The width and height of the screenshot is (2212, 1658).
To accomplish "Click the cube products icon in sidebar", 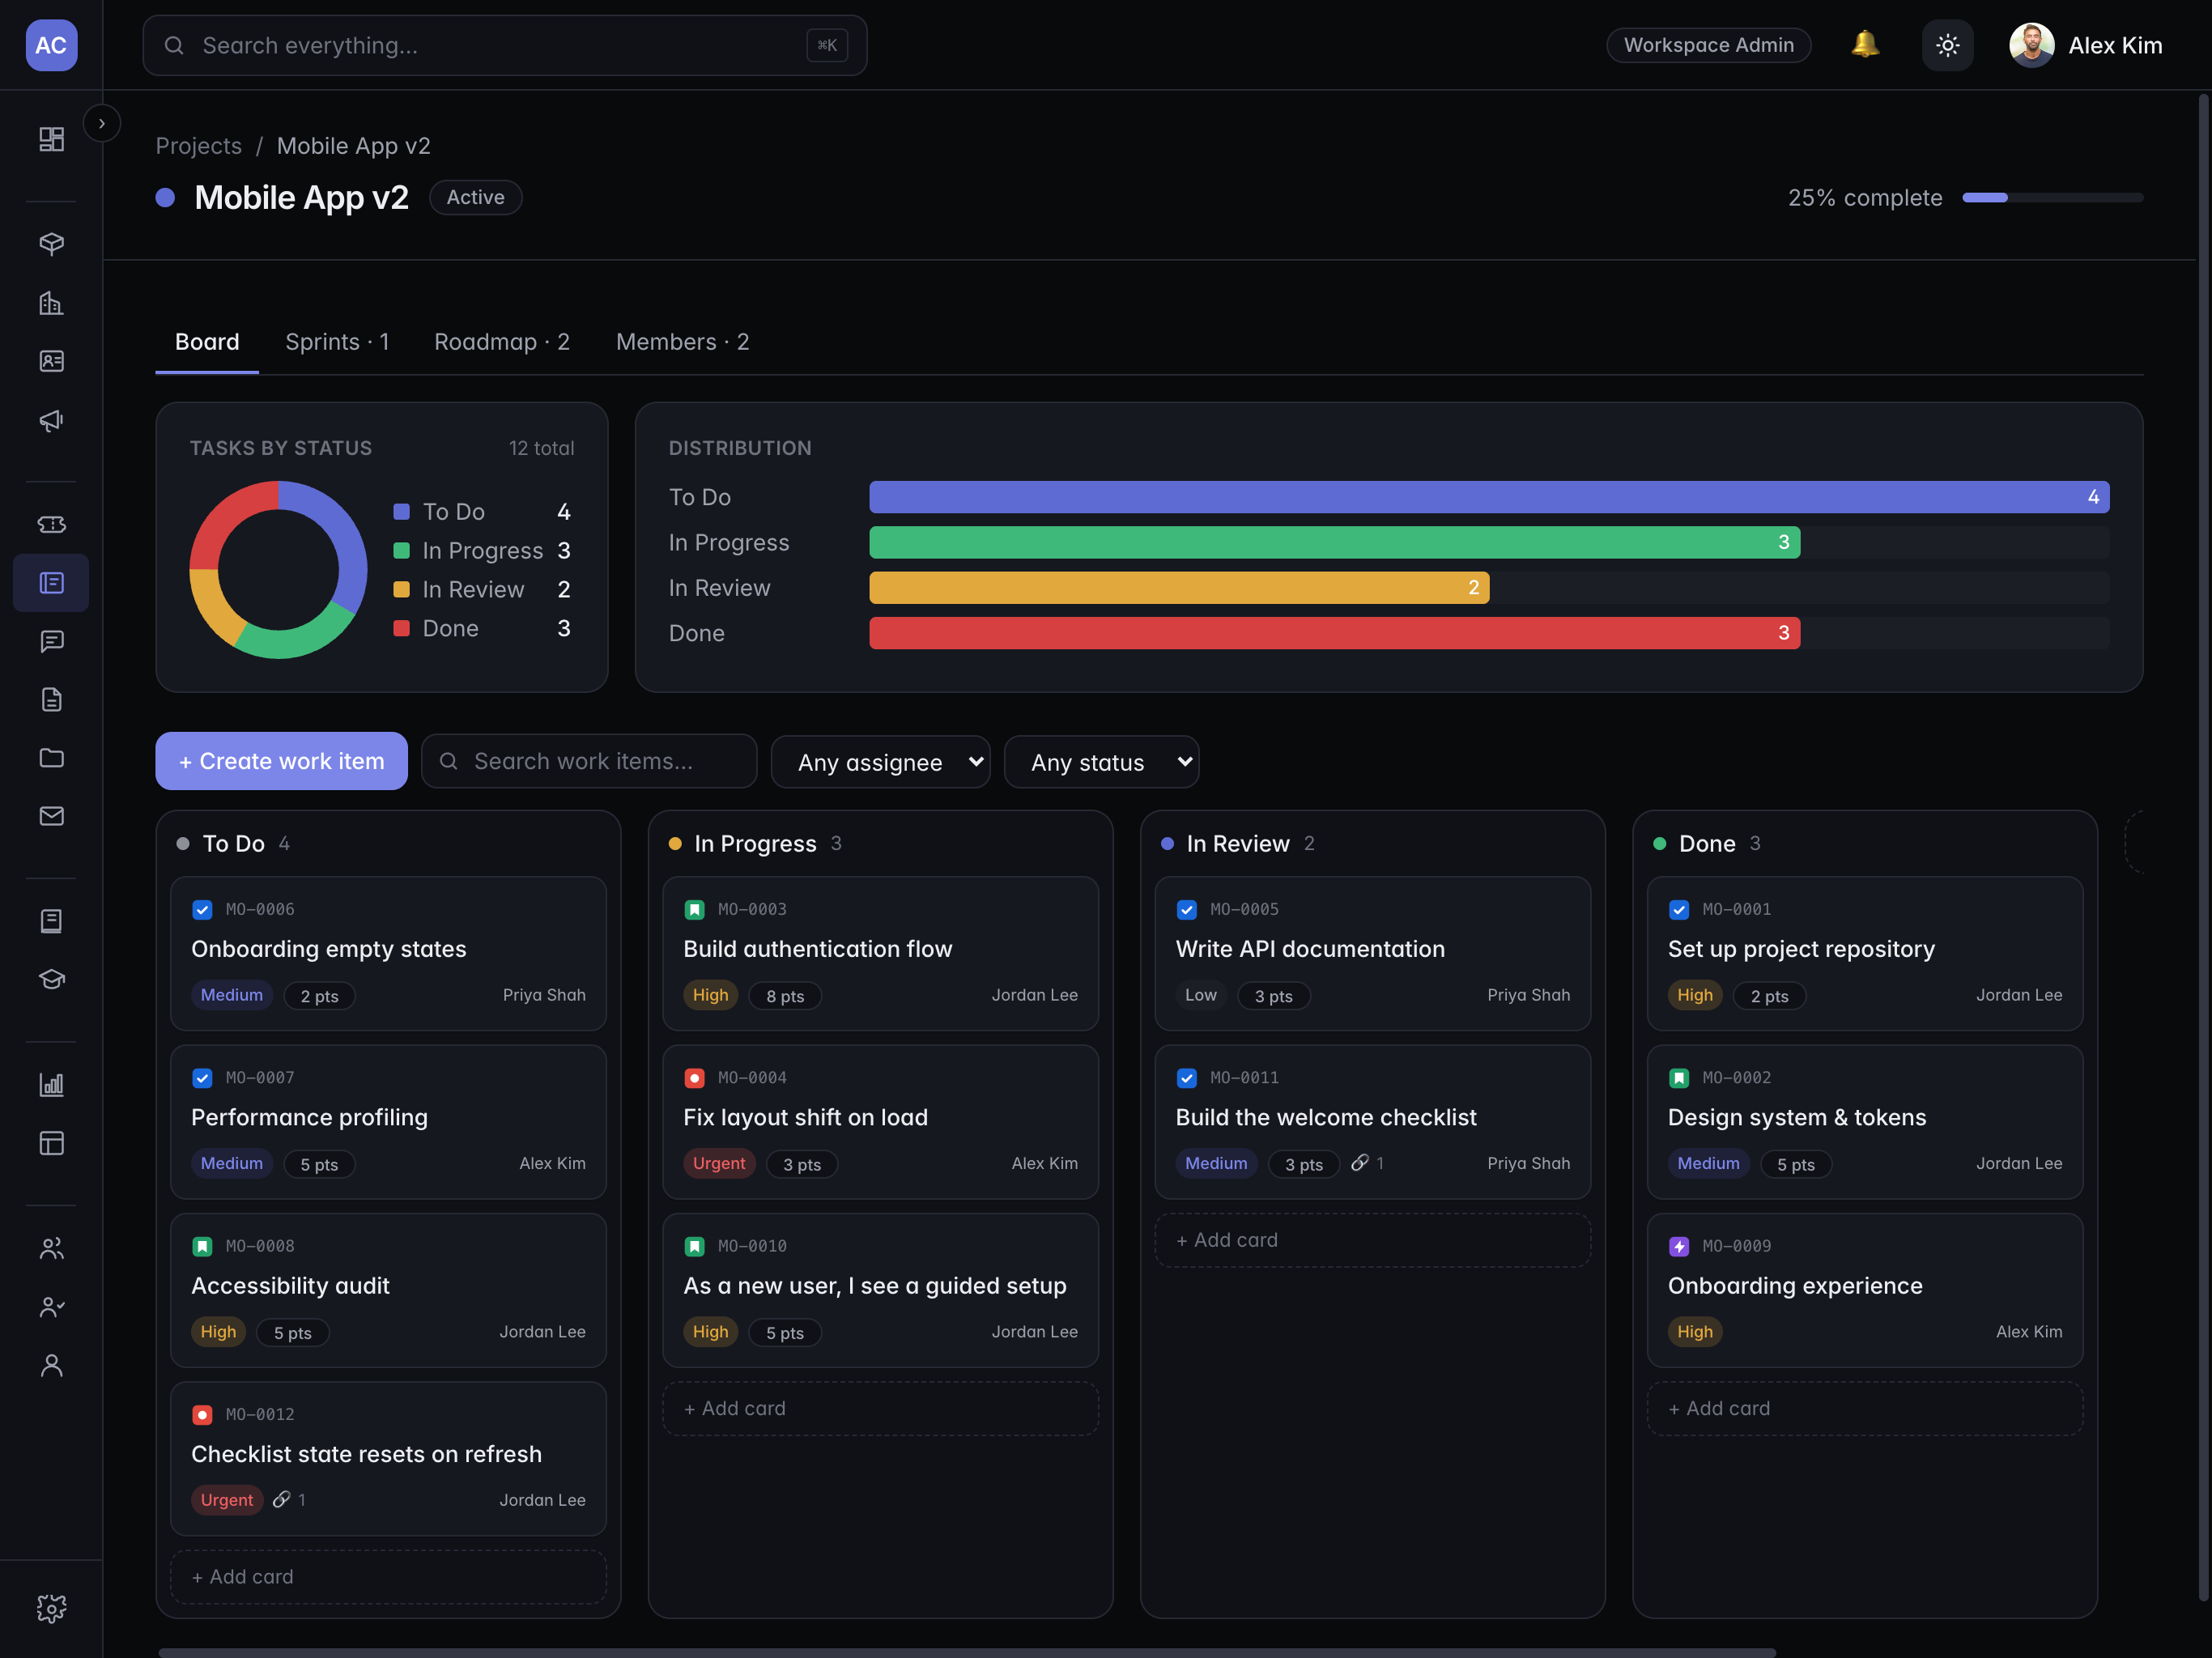I will pyautogui.click(x=51, y=244).
